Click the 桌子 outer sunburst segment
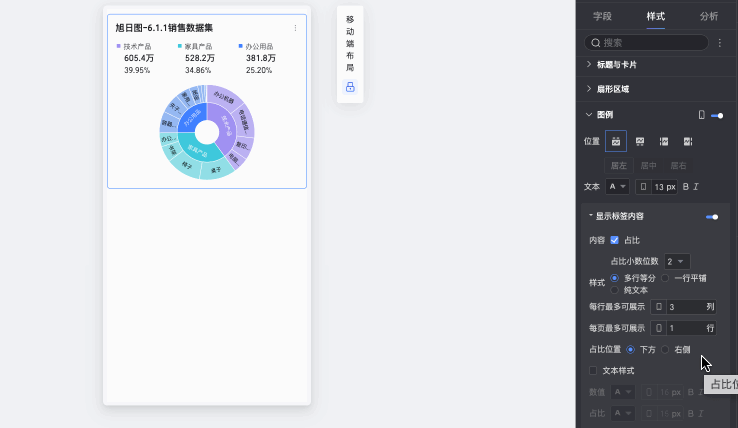This screenshot has width=738, height=428. click(x=216, y=170)
